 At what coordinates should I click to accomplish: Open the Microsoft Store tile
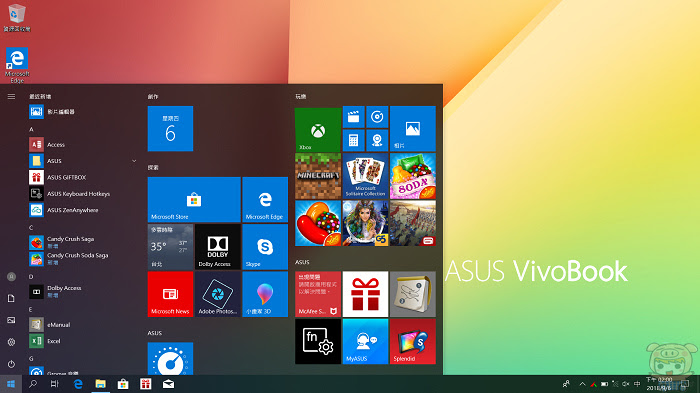(194, 200)
